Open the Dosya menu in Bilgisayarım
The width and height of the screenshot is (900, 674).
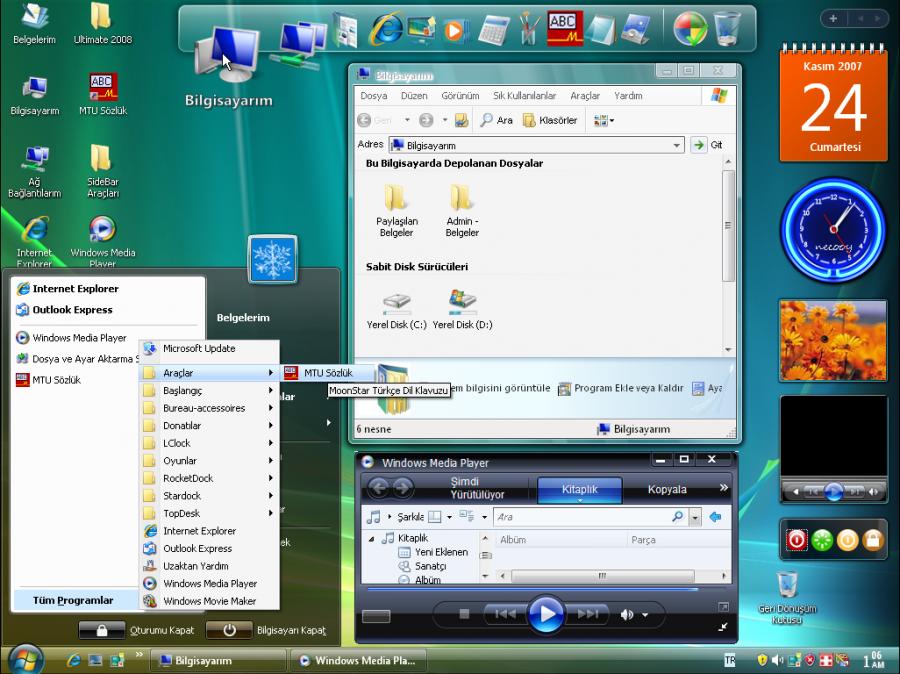coord(374,96)
